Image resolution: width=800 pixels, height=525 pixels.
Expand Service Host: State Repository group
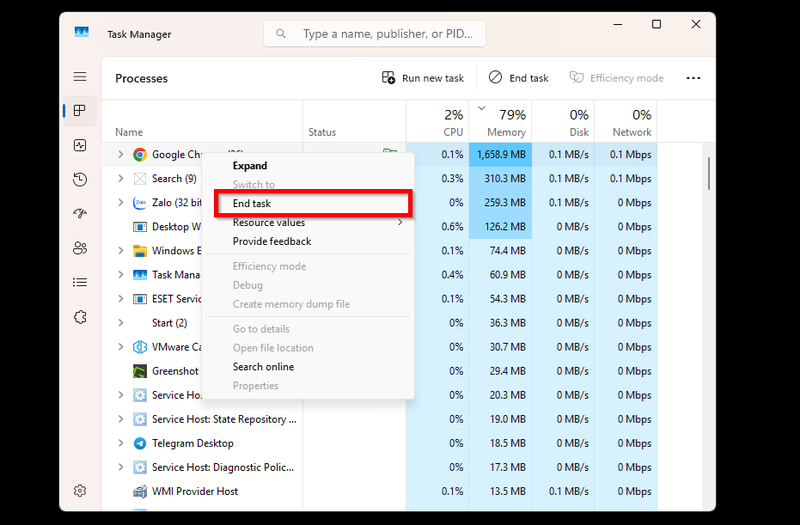tap(120, 419)
